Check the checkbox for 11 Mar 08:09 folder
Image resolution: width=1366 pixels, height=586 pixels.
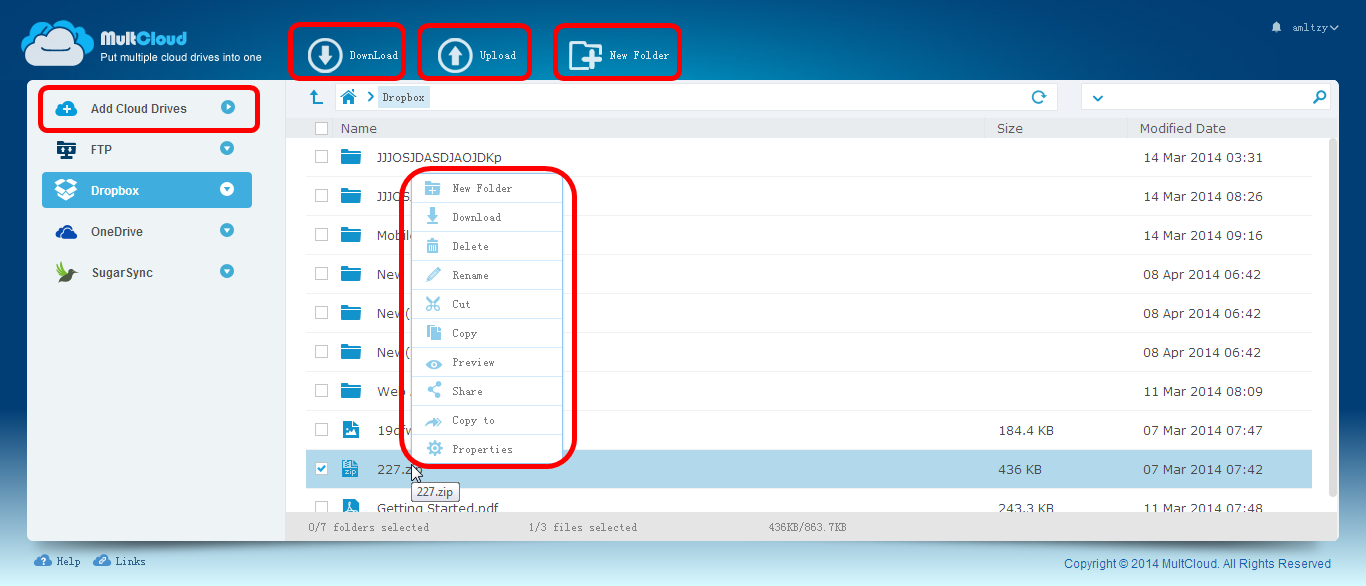coord(321,391)
